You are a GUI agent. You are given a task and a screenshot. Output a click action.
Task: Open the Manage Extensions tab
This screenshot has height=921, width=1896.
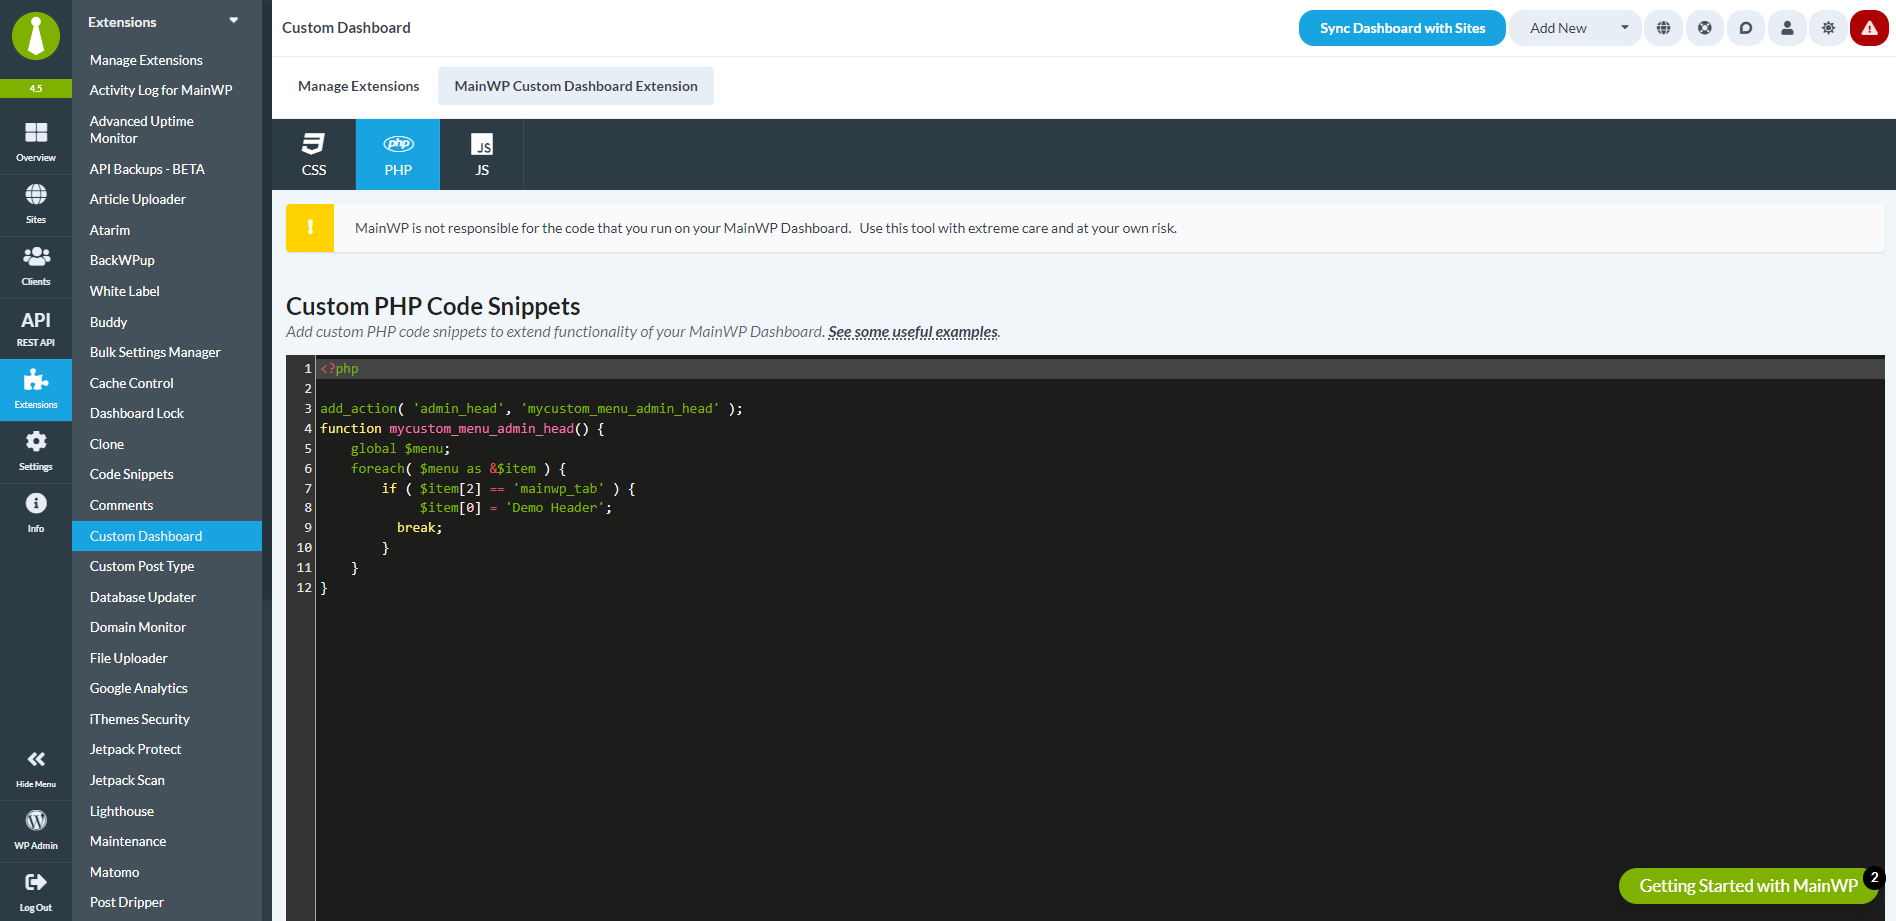359,86
